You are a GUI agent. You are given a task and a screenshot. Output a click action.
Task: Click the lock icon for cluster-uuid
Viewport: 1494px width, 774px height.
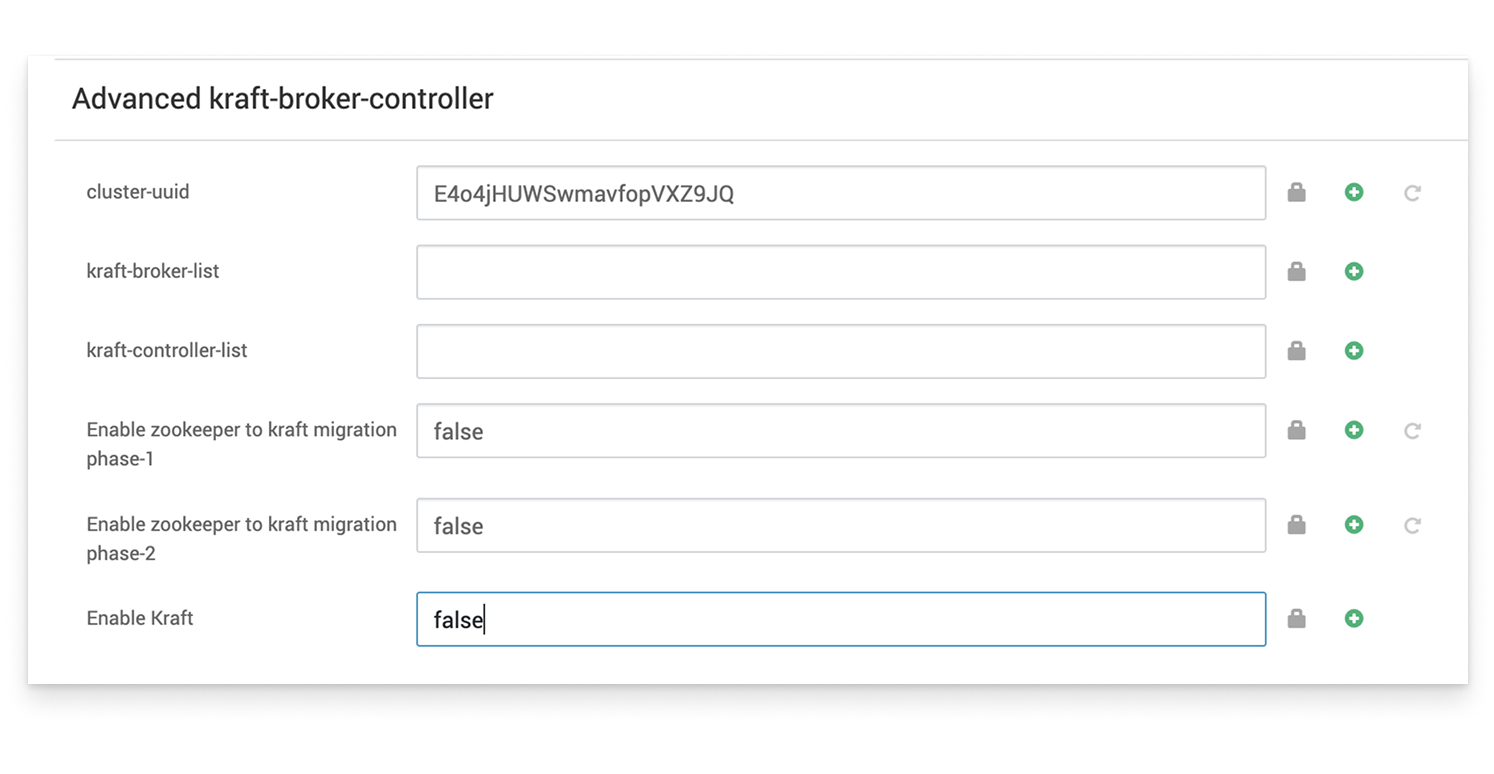tap(1296, 193)
